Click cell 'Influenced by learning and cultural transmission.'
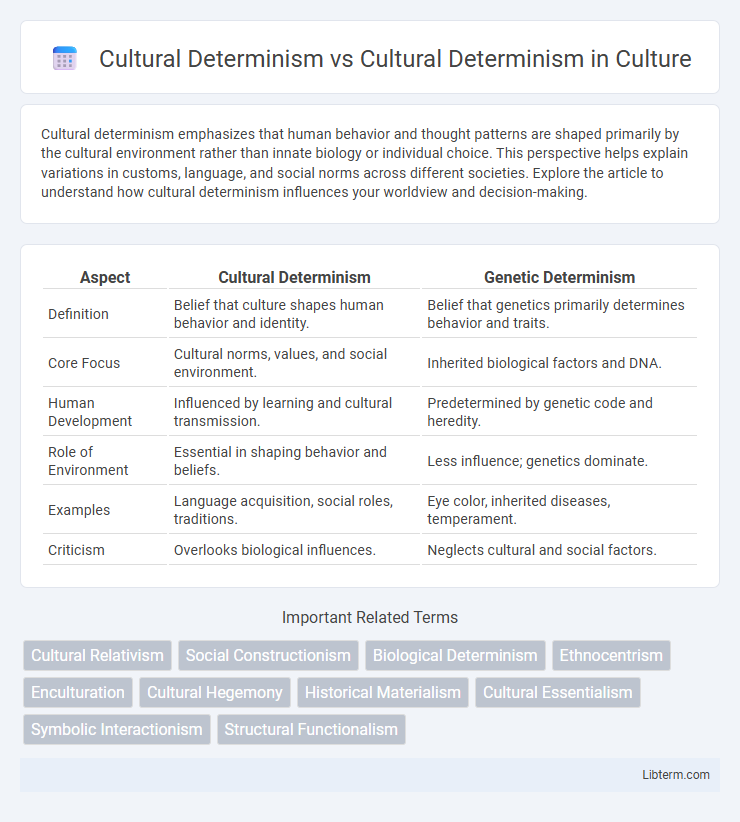The height and width of the screenshot is (822, 740). [x=295, y=412]
